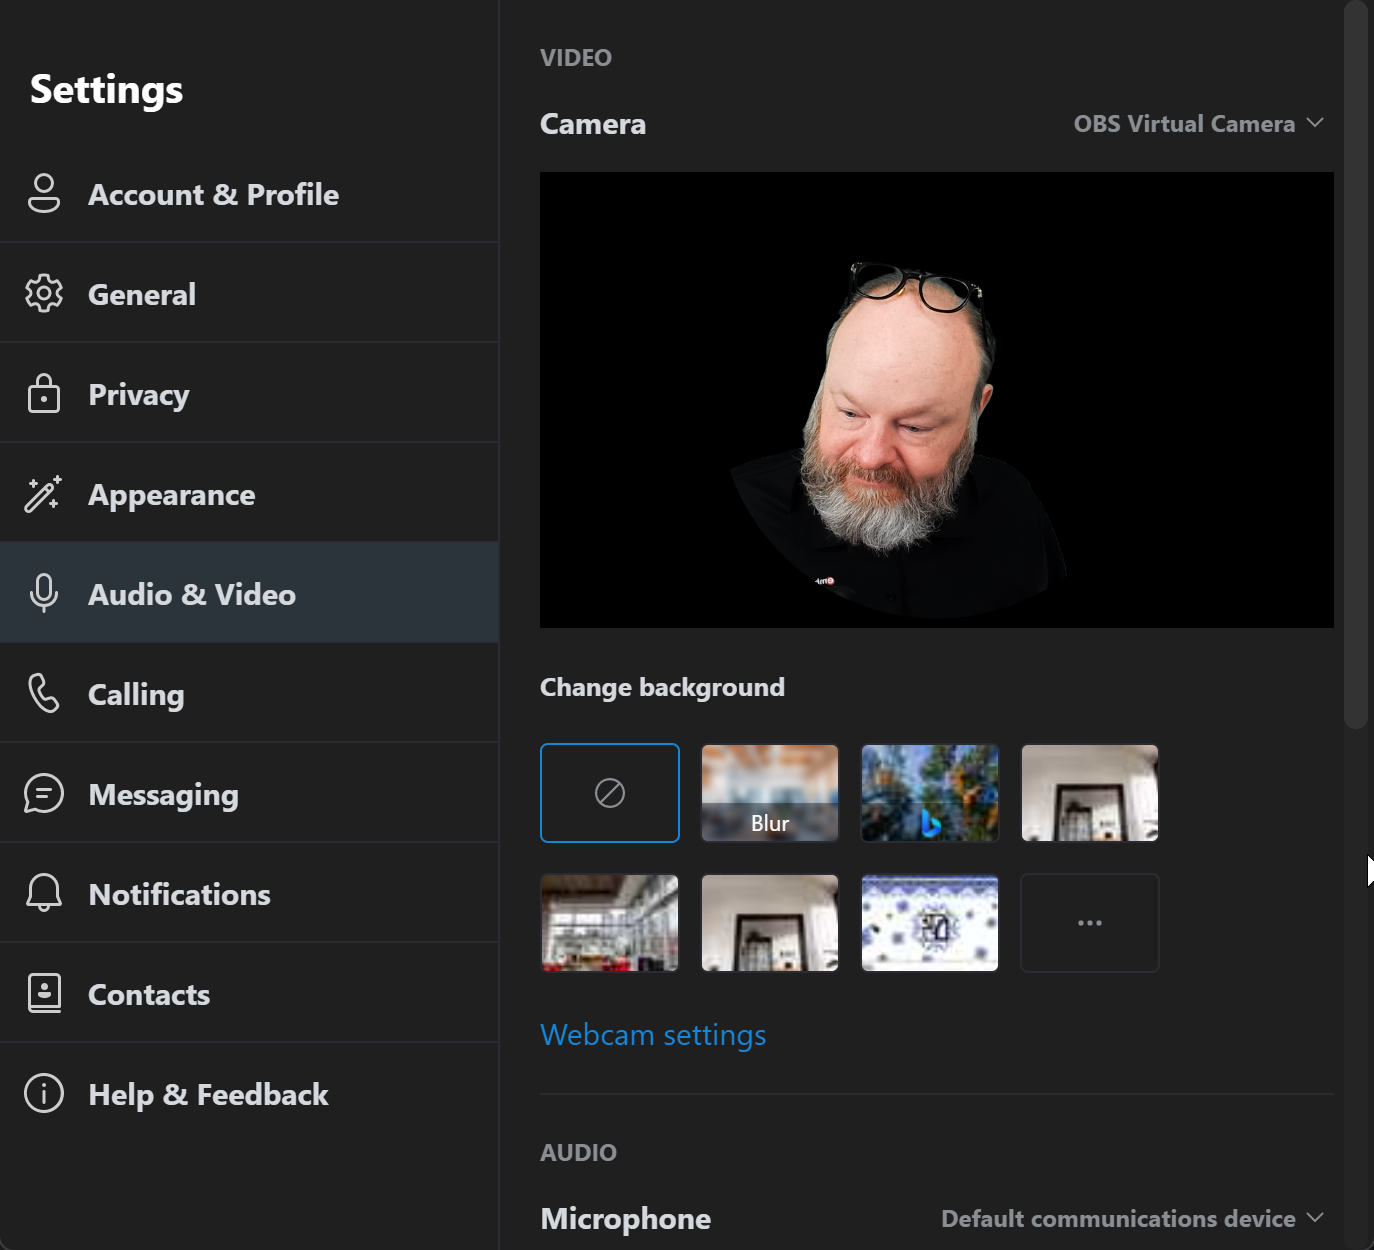Go to Notifications settings
This screenshot has width=1374, height=1250.
[x=249, y=893]
